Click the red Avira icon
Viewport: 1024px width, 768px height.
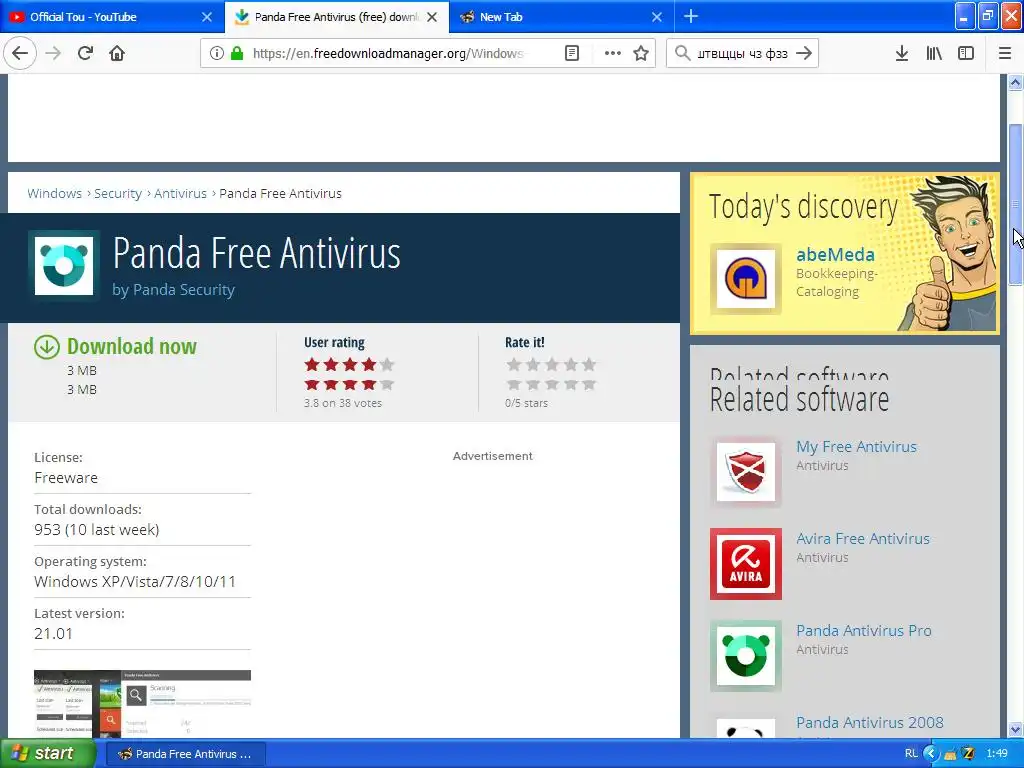click(746, 564)
